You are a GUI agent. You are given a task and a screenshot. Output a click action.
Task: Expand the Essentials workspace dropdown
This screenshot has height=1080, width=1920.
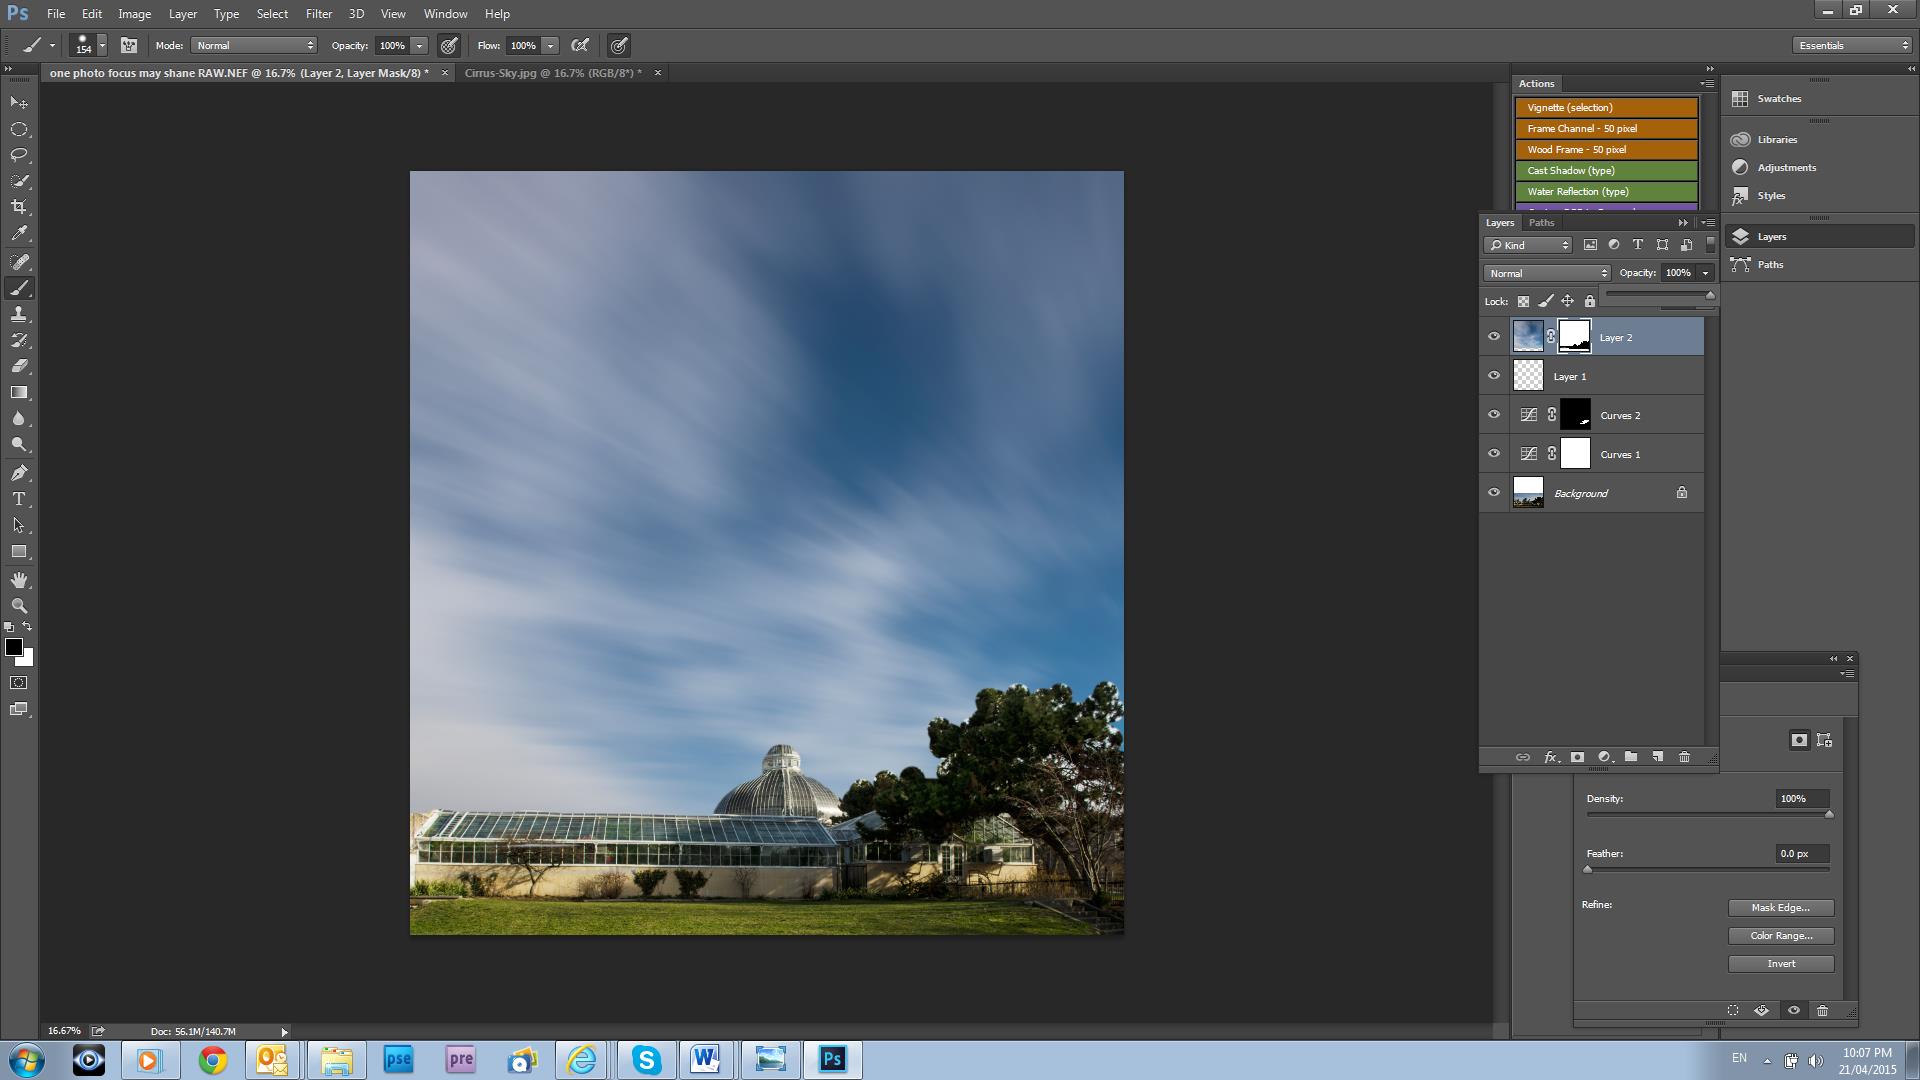[x=1852, y=46]
